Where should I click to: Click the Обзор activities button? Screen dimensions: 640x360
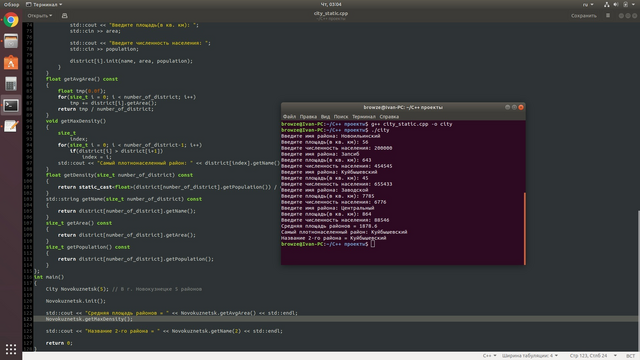[11, 4]
